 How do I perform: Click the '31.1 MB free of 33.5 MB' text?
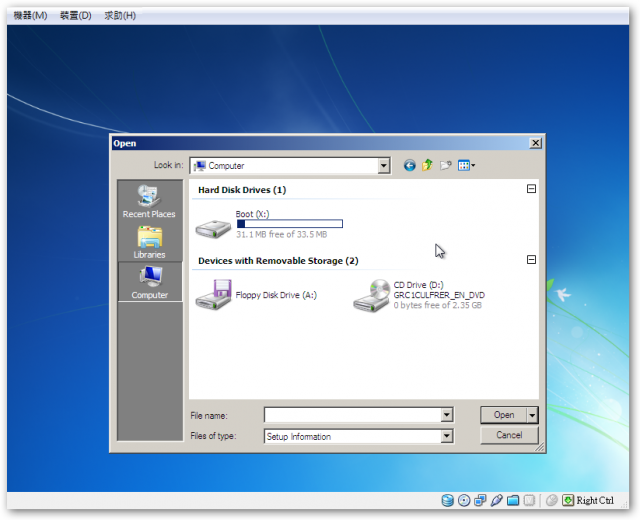pos(281,234)
